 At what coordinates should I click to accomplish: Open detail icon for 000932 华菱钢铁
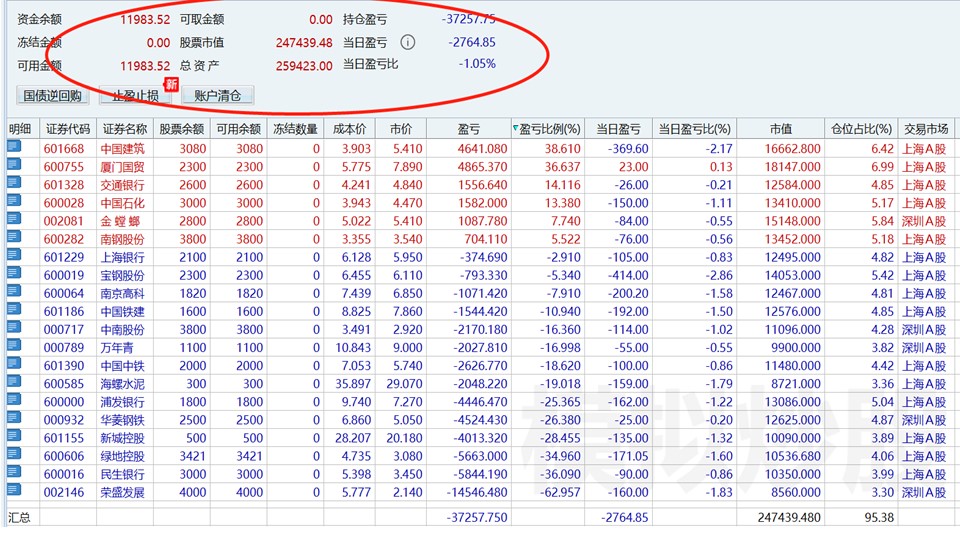click(x=14, y=418)
